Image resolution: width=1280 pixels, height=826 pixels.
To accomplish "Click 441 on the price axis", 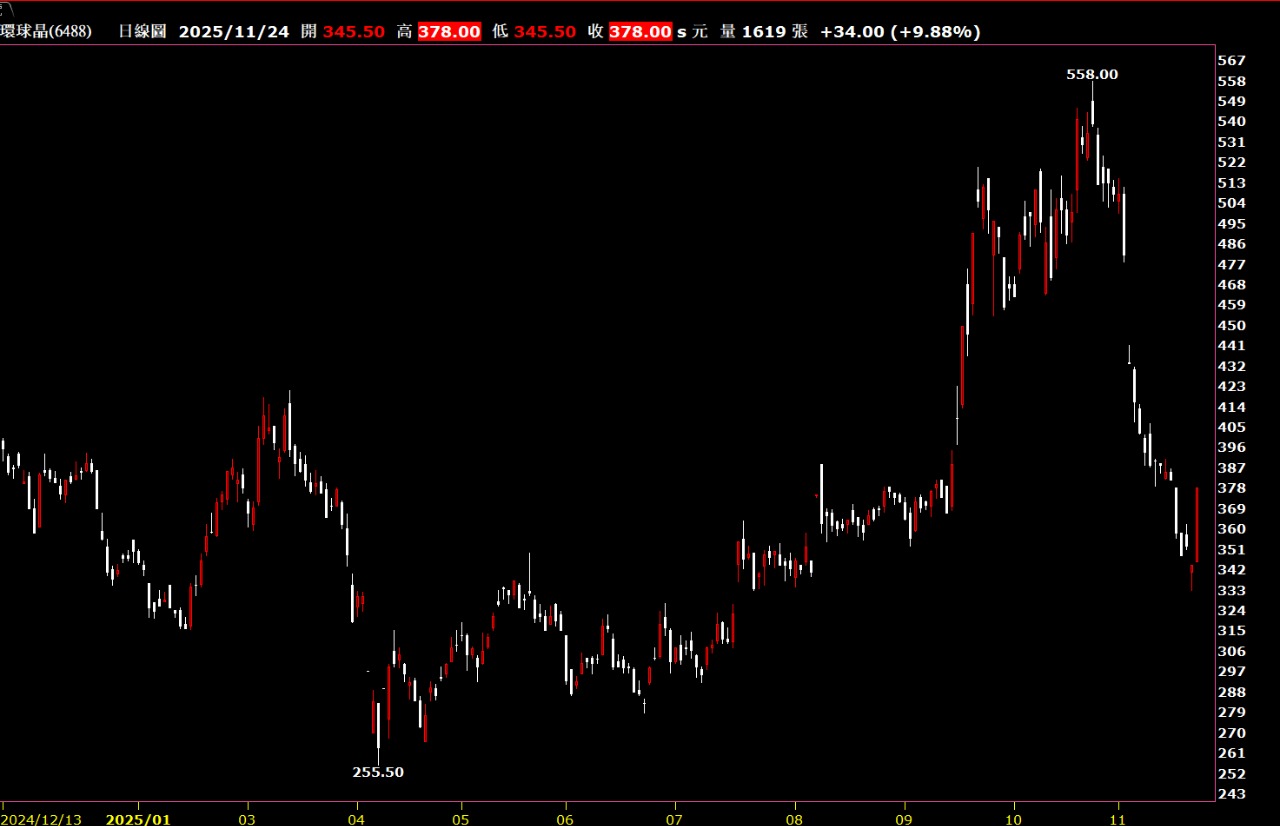I will [1232, 345].
